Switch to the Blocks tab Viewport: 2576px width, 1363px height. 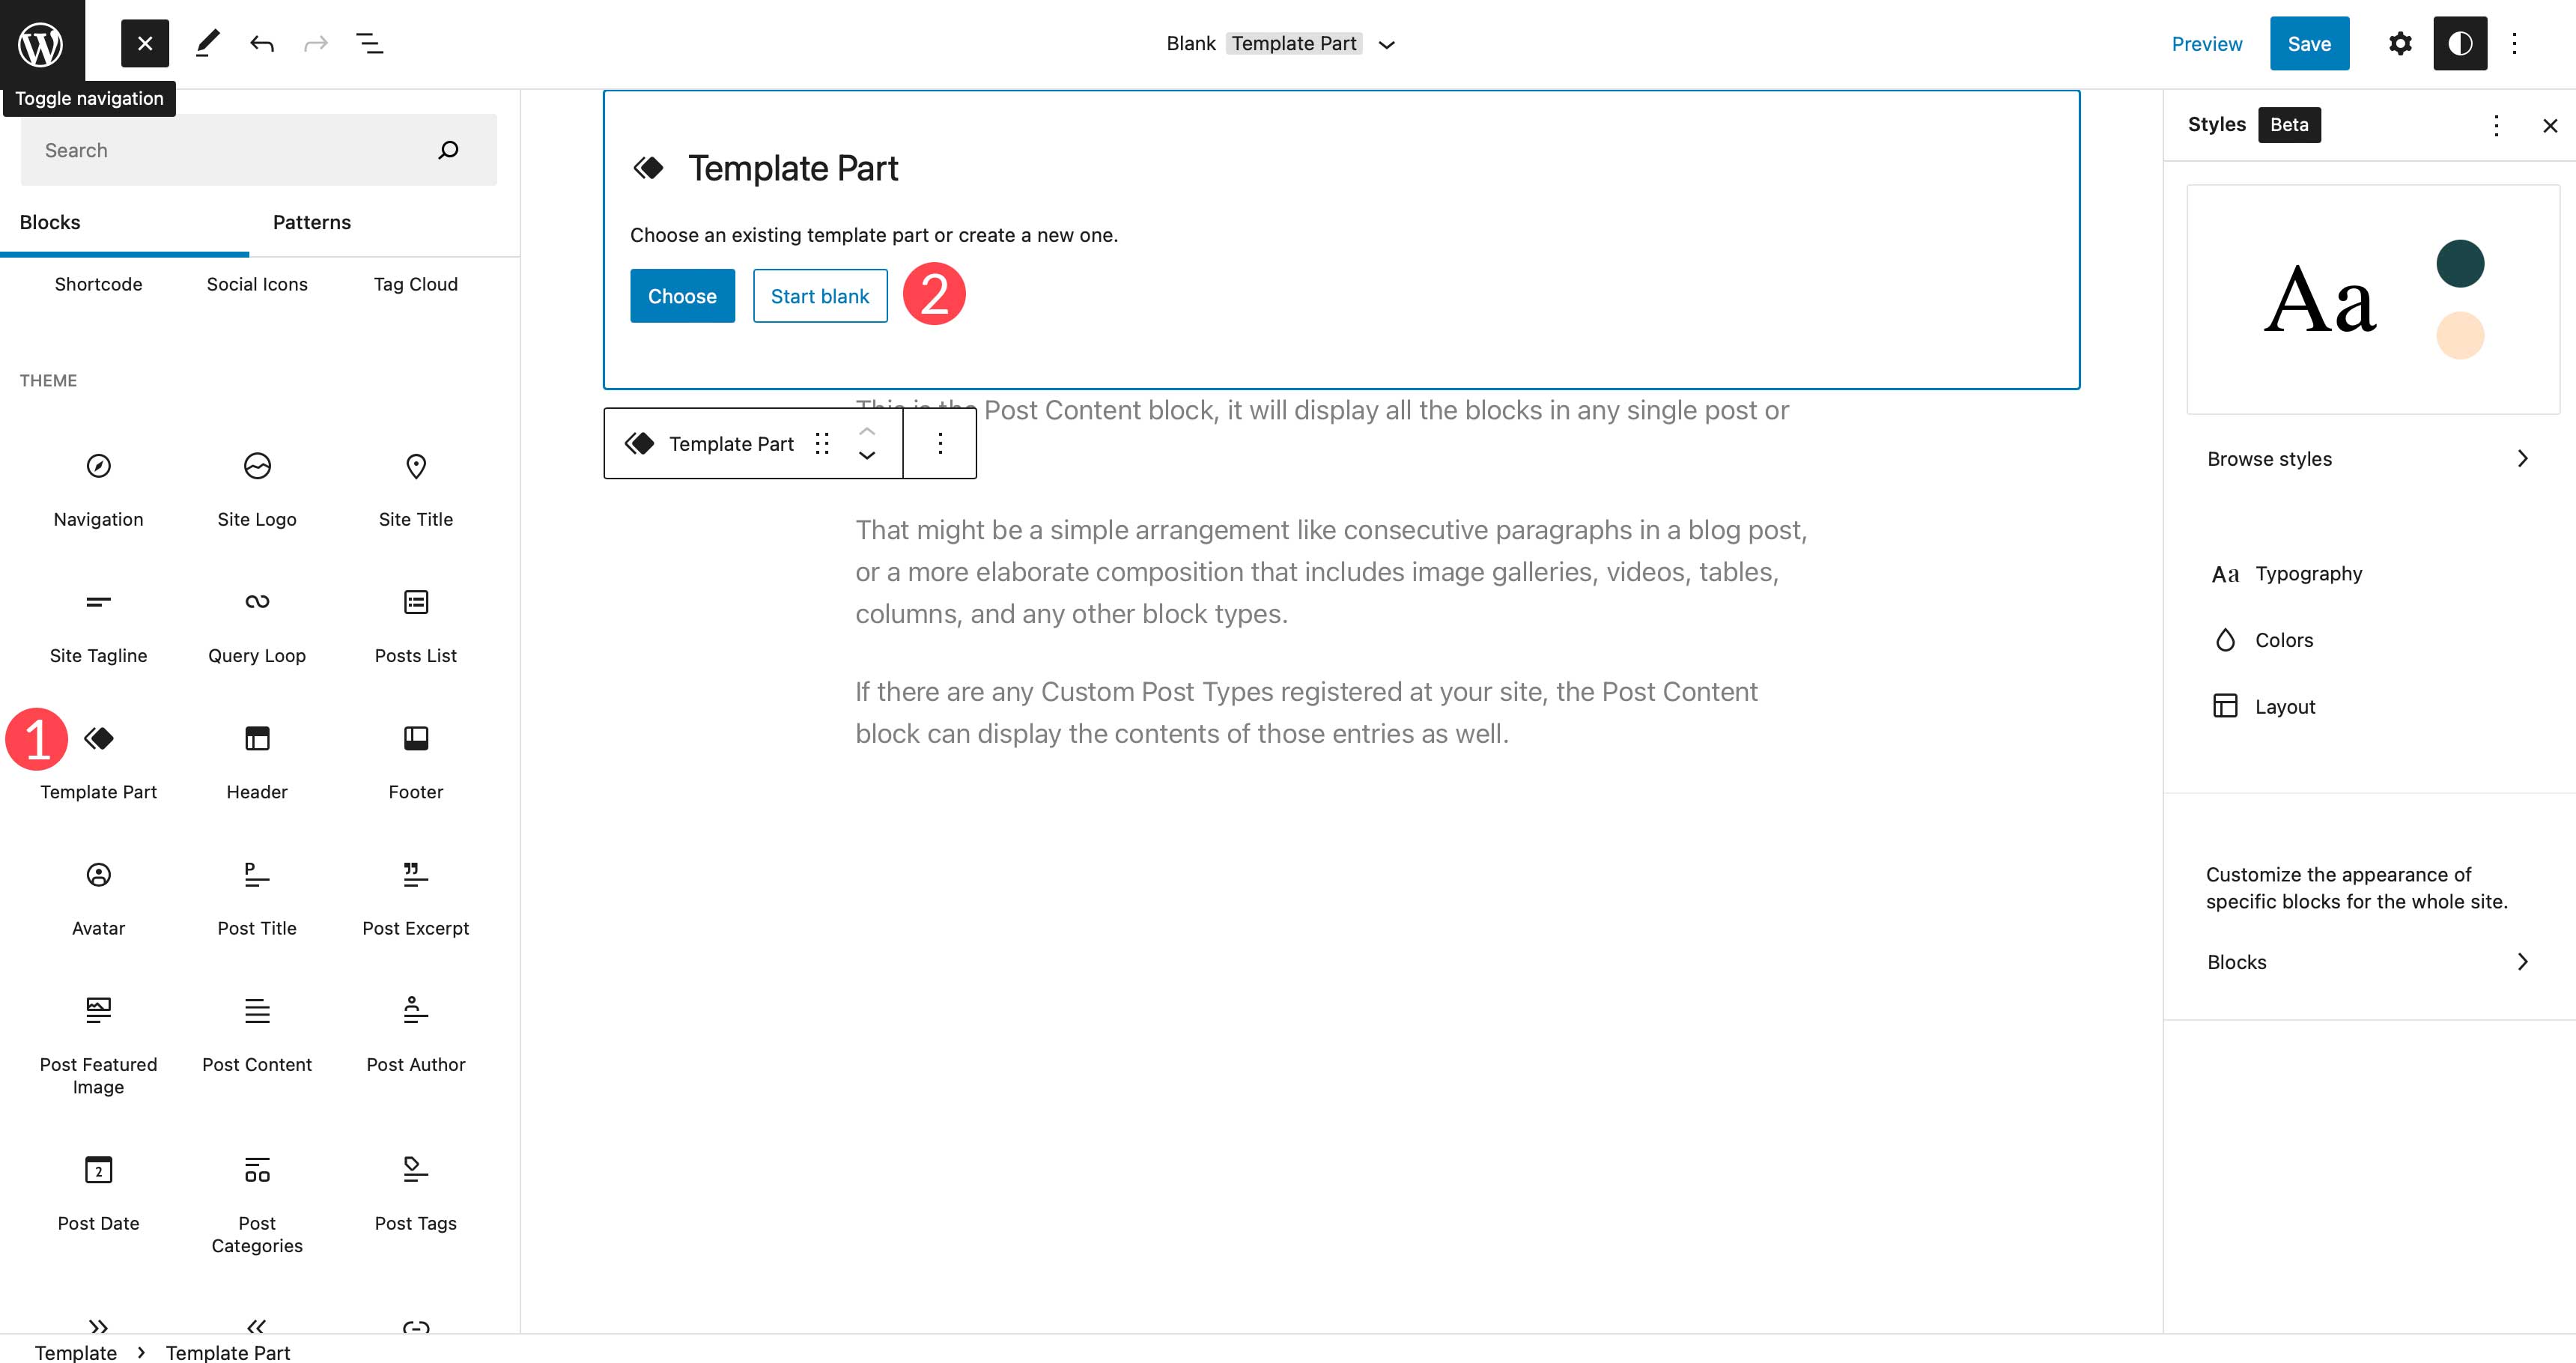coord(49,222)
